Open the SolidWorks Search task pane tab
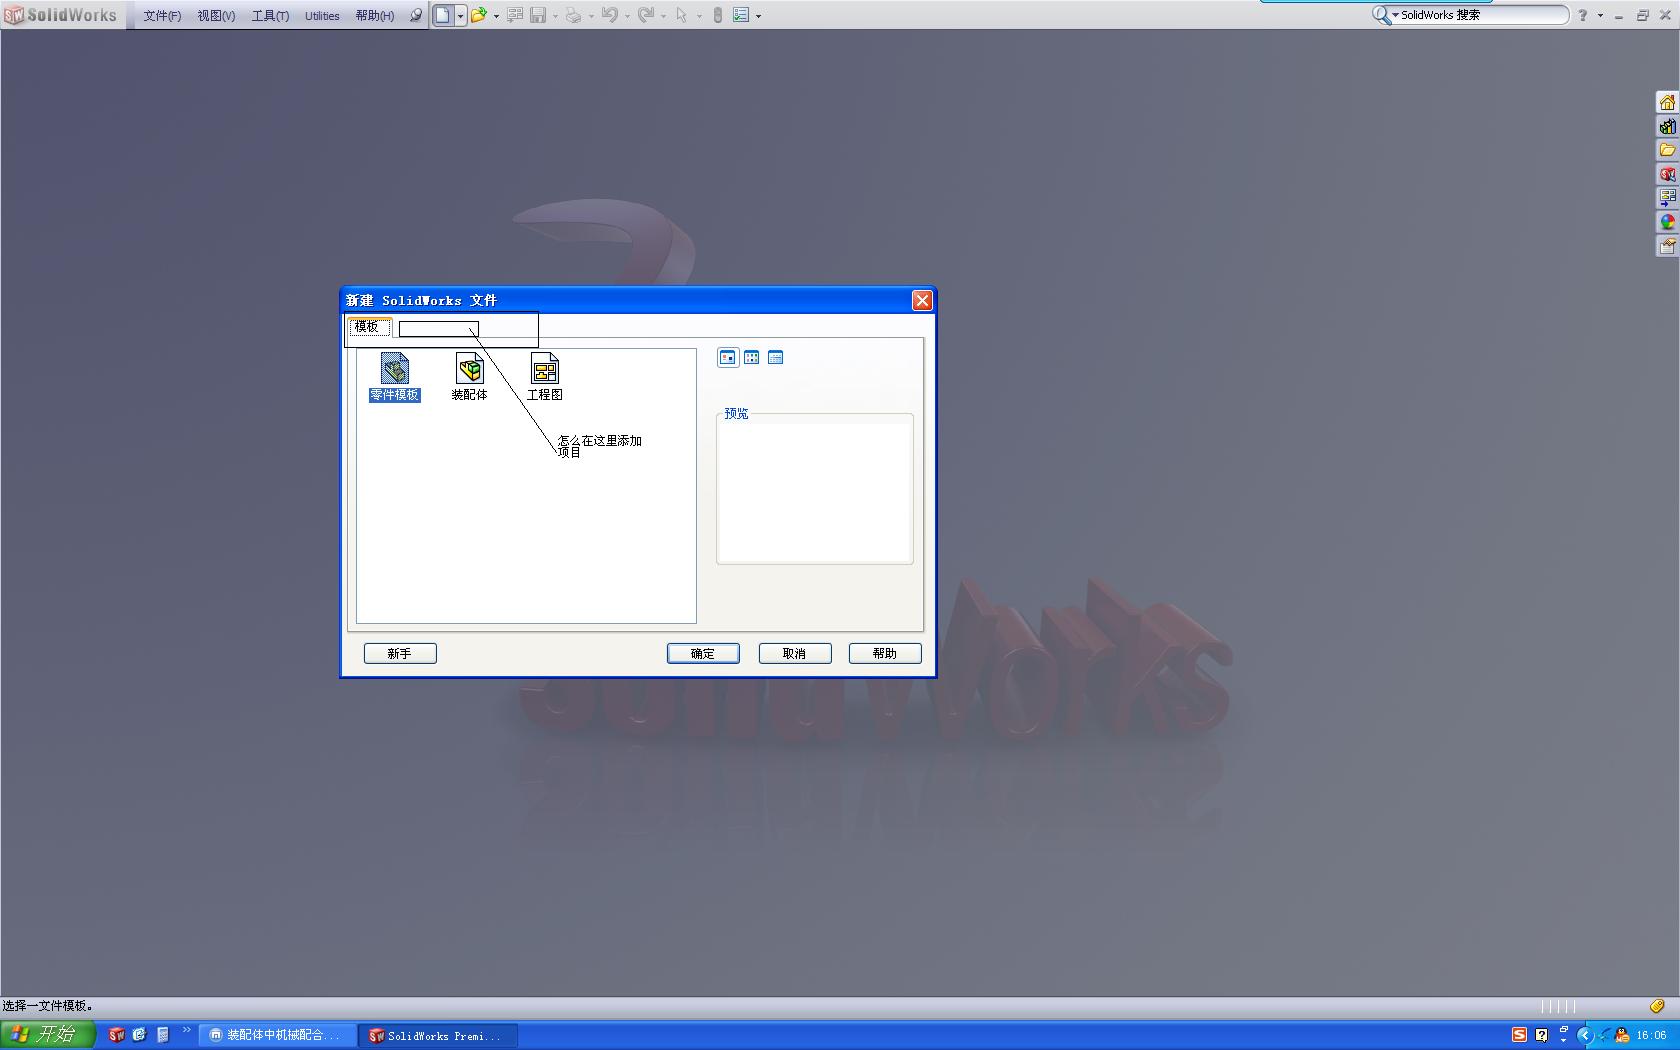1680x1050 pixels. click(x=1667, y=174)
